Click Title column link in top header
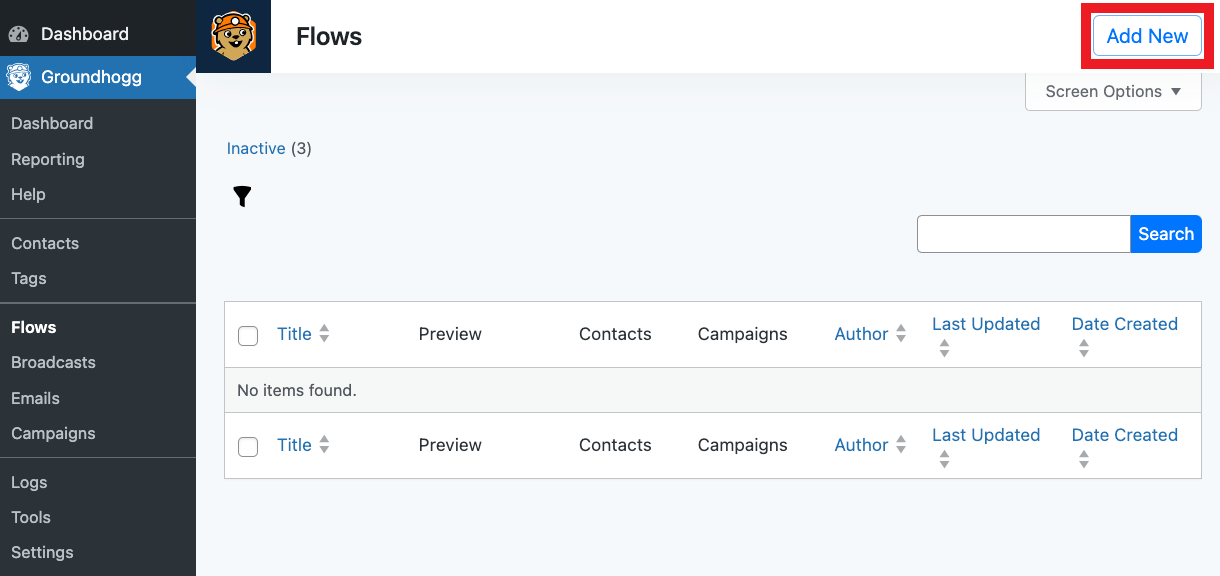Image resolution: width=1220 pixels, height=576 pixels. (x=294, y=334)
